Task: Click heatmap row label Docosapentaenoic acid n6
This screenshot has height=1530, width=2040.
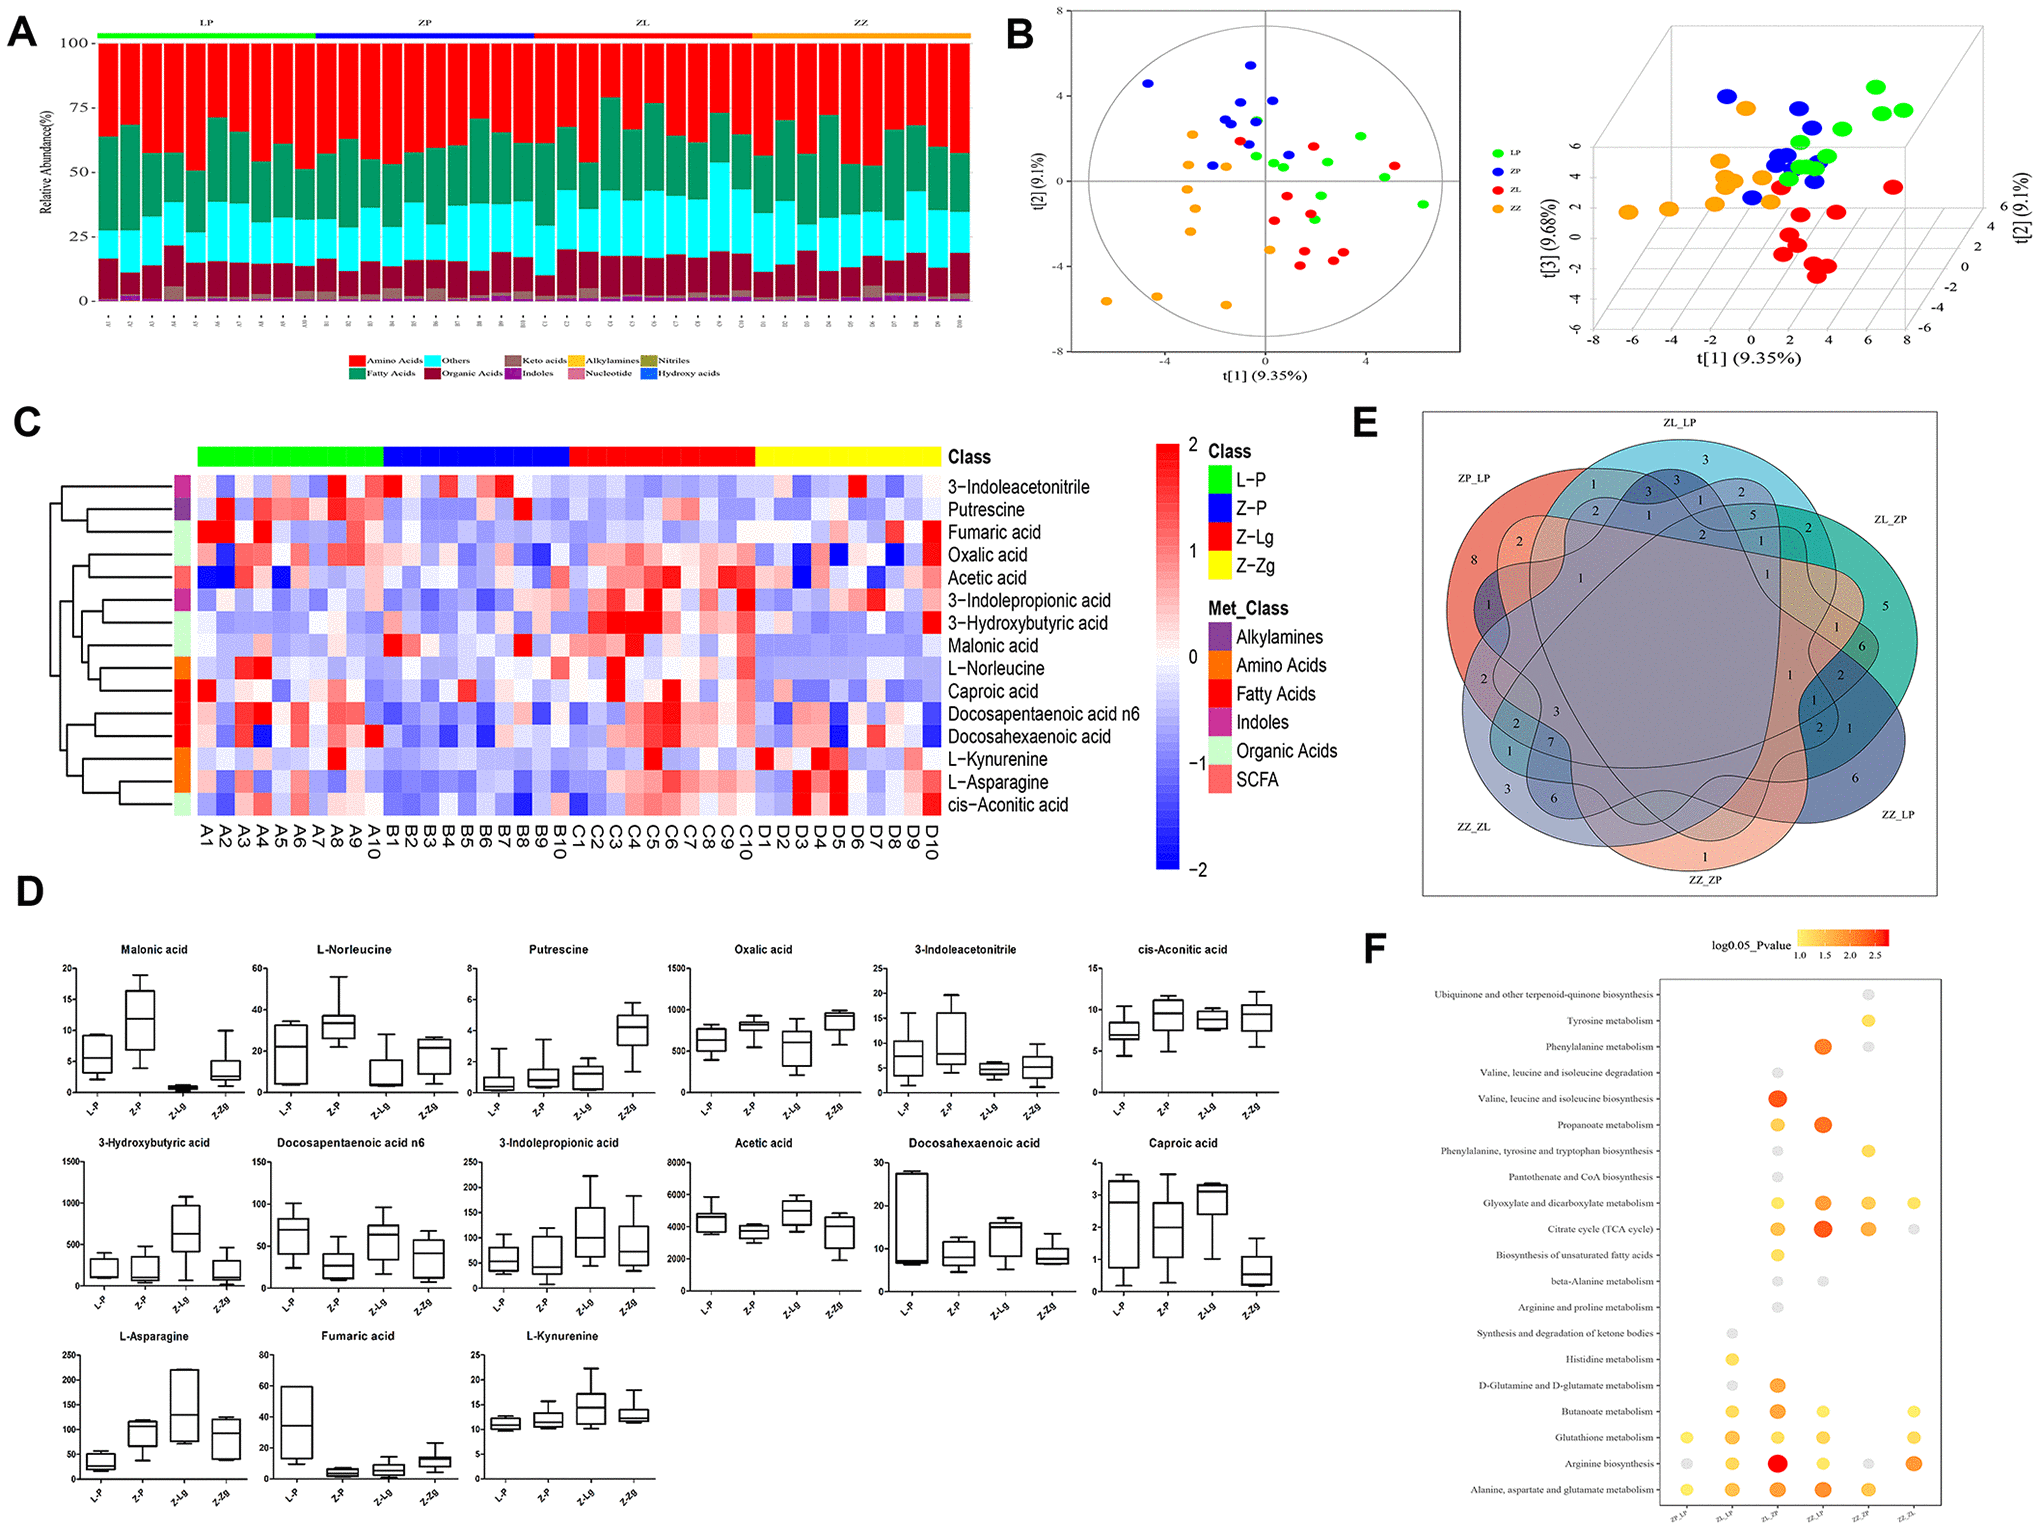Action: [1043, 714]
